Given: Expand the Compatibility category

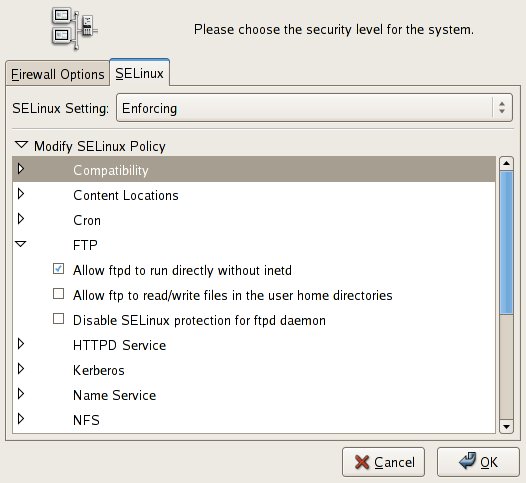Looking at the screenshot, I should tap(21, 169).
